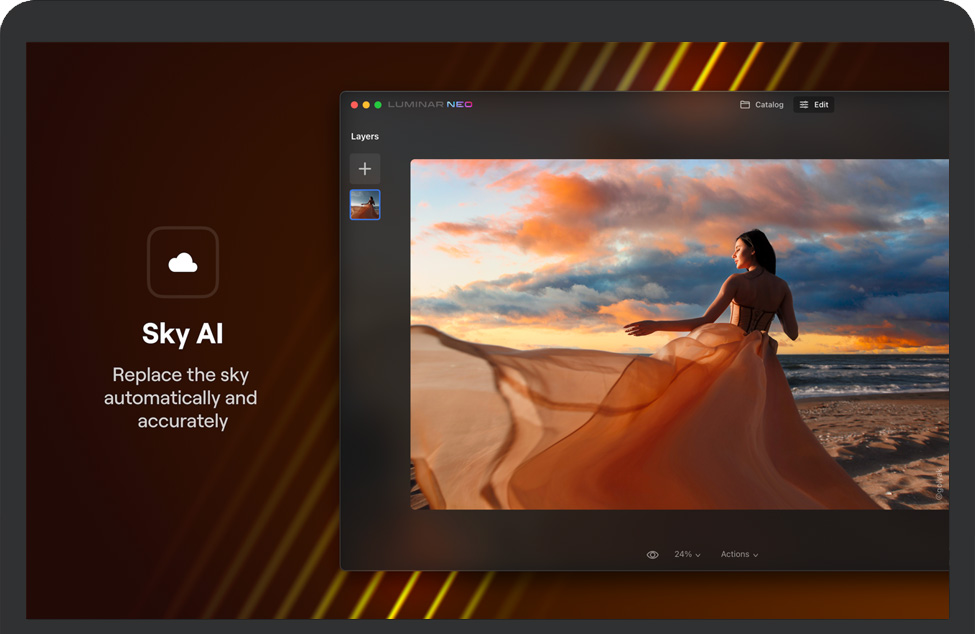This screenshot has width=975, height=634.
Task: Select the beach photo layer thumbnail
Action: [365, 205]
